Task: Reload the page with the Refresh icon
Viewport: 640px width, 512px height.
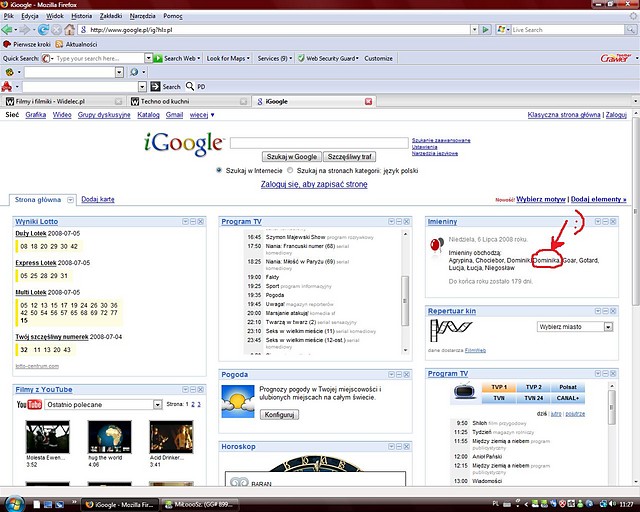Action: (x=43, y=29)
